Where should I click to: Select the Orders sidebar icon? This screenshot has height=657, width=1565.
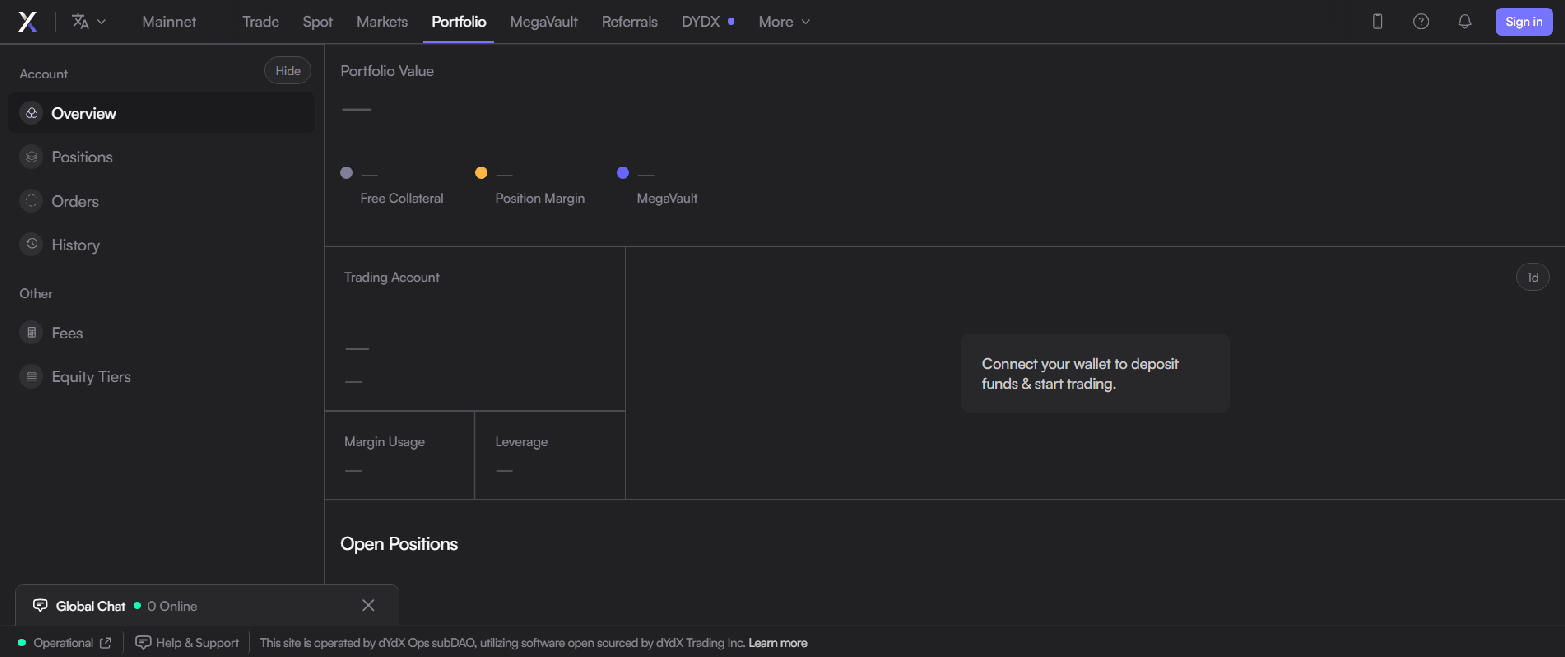32,201
